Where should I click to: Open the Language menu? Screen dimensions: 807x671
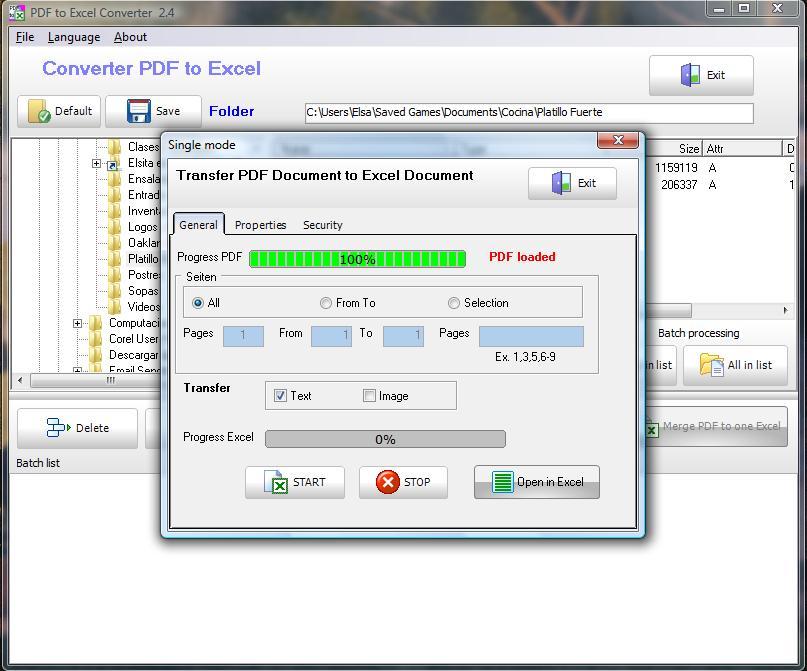click(x=74, y=37)
